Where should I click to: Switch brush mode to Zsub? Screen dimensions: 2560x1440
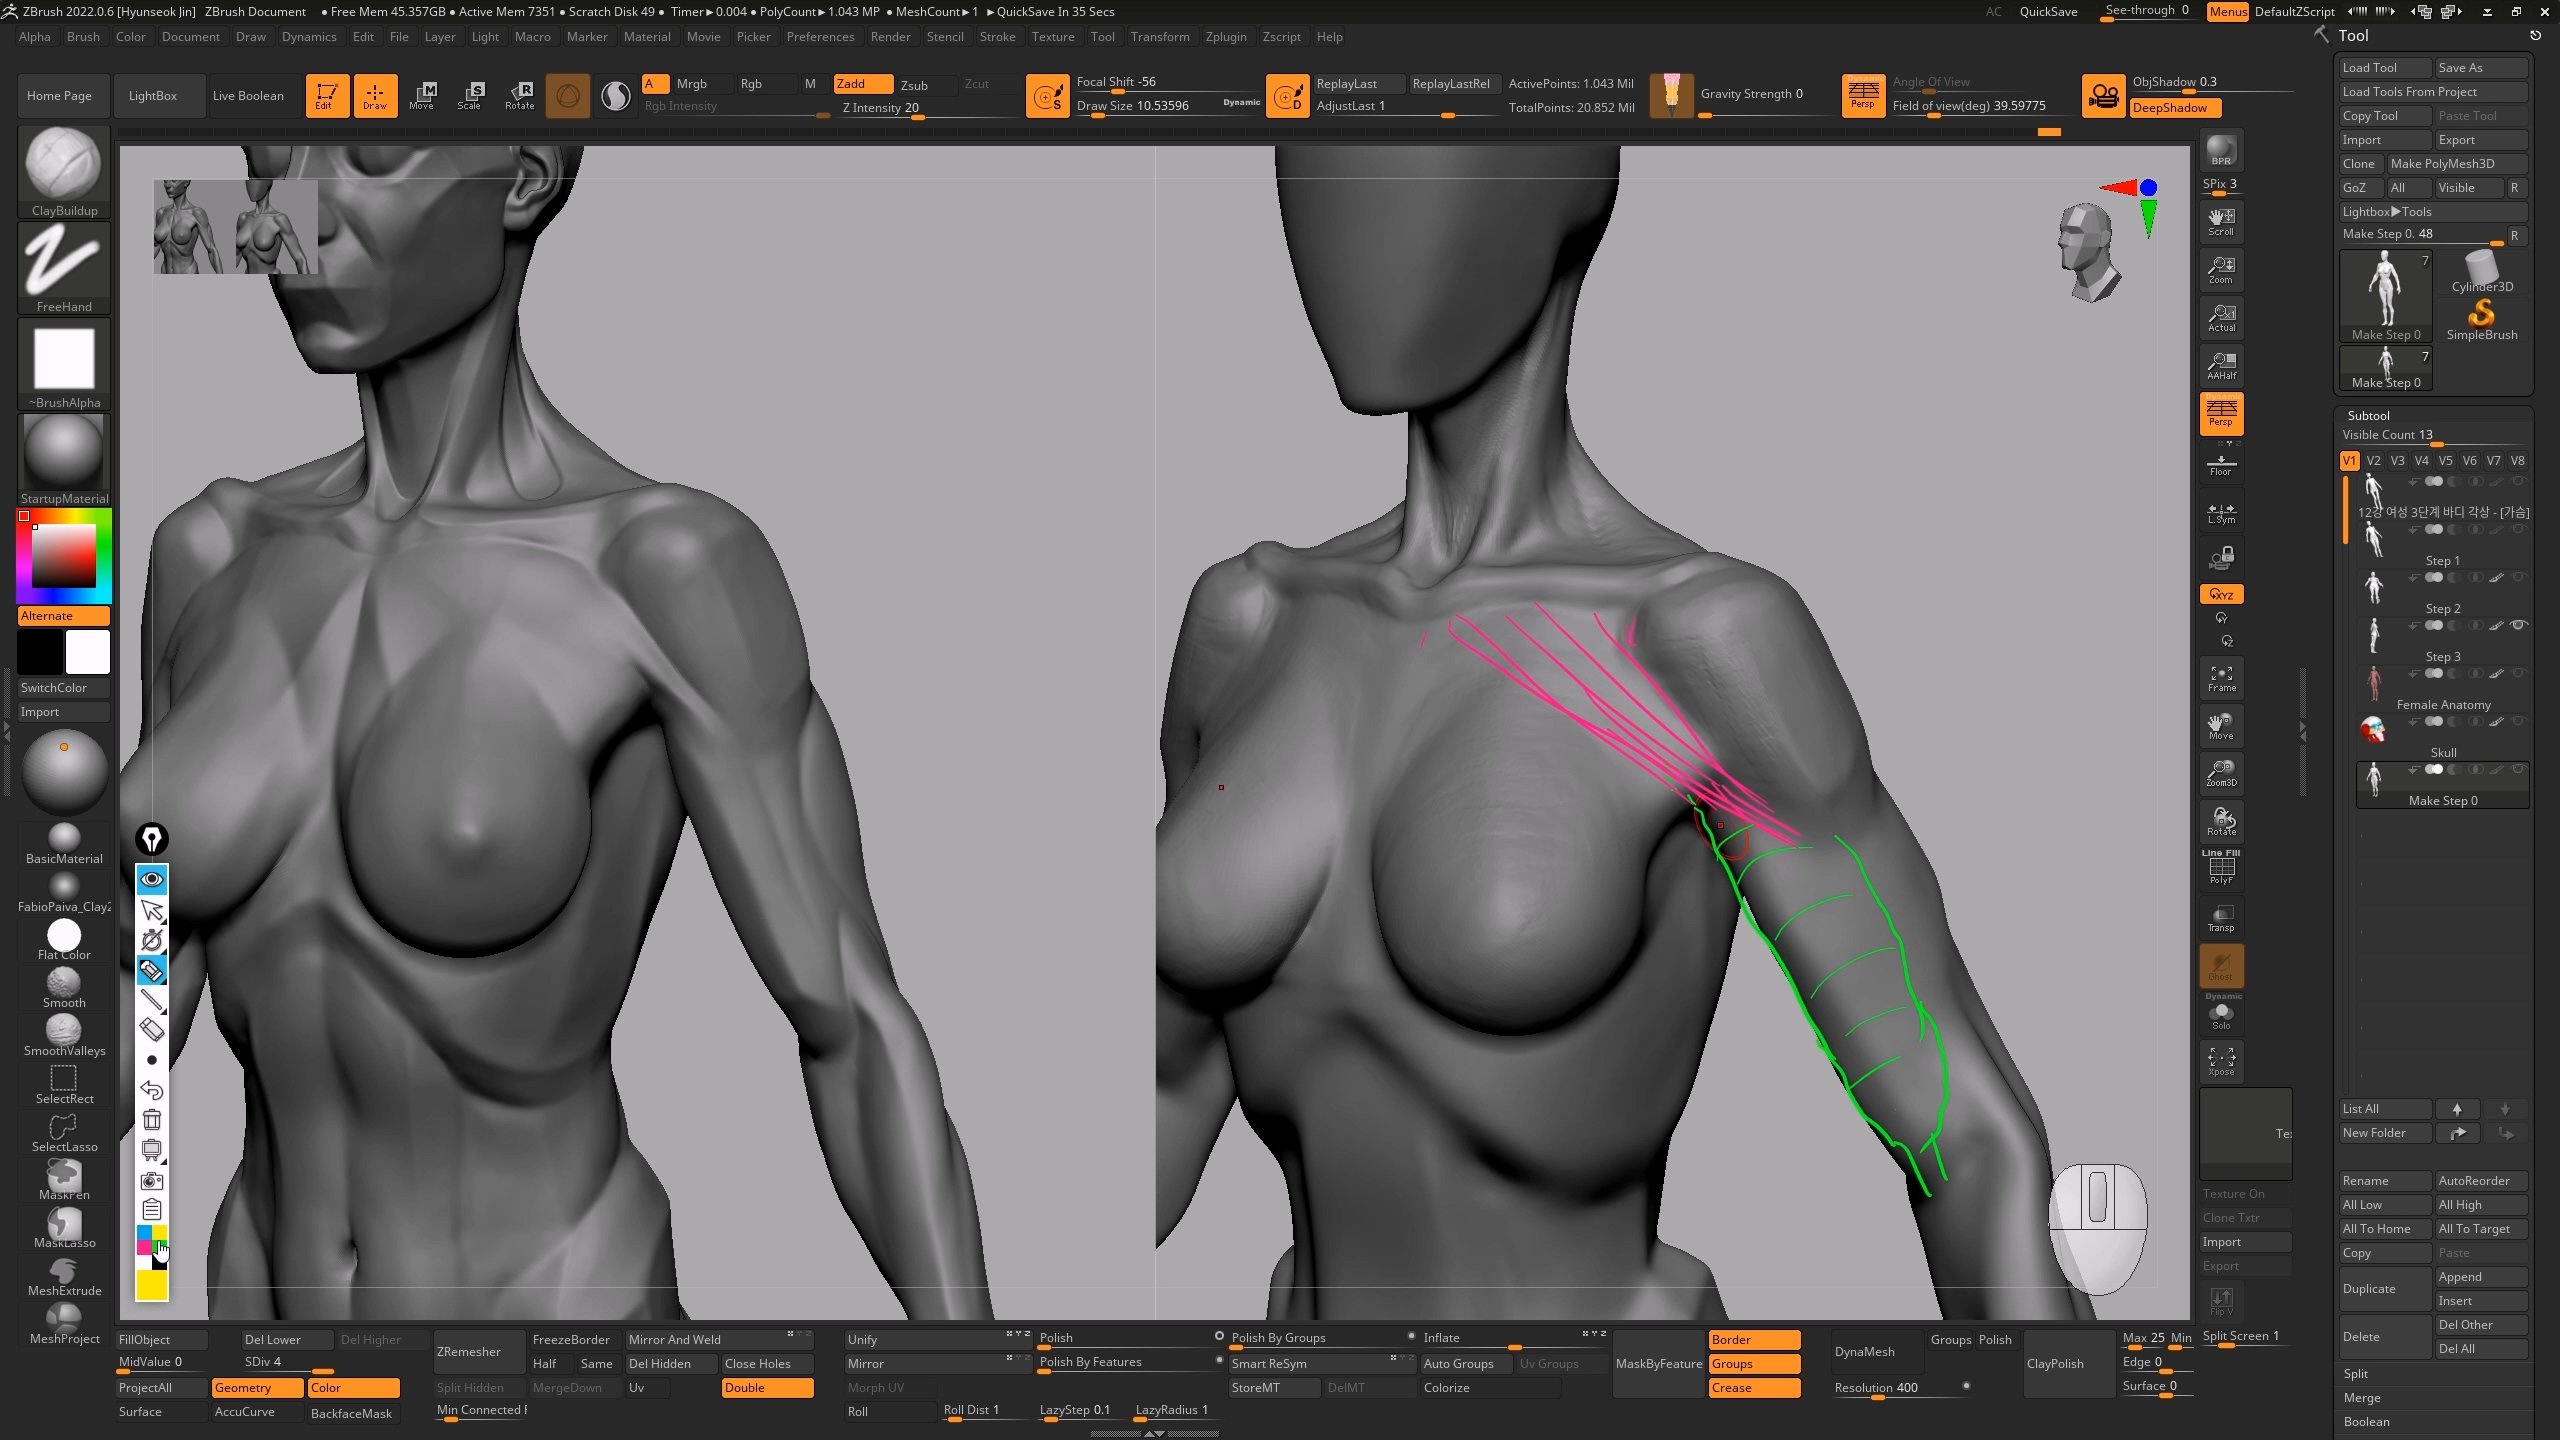pos(914,84)
